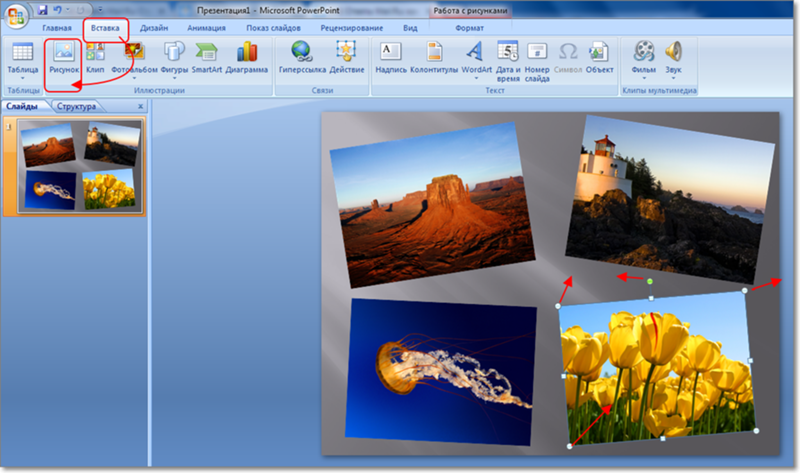Open the Формат picture tools tab

click(x=469, y=28)
